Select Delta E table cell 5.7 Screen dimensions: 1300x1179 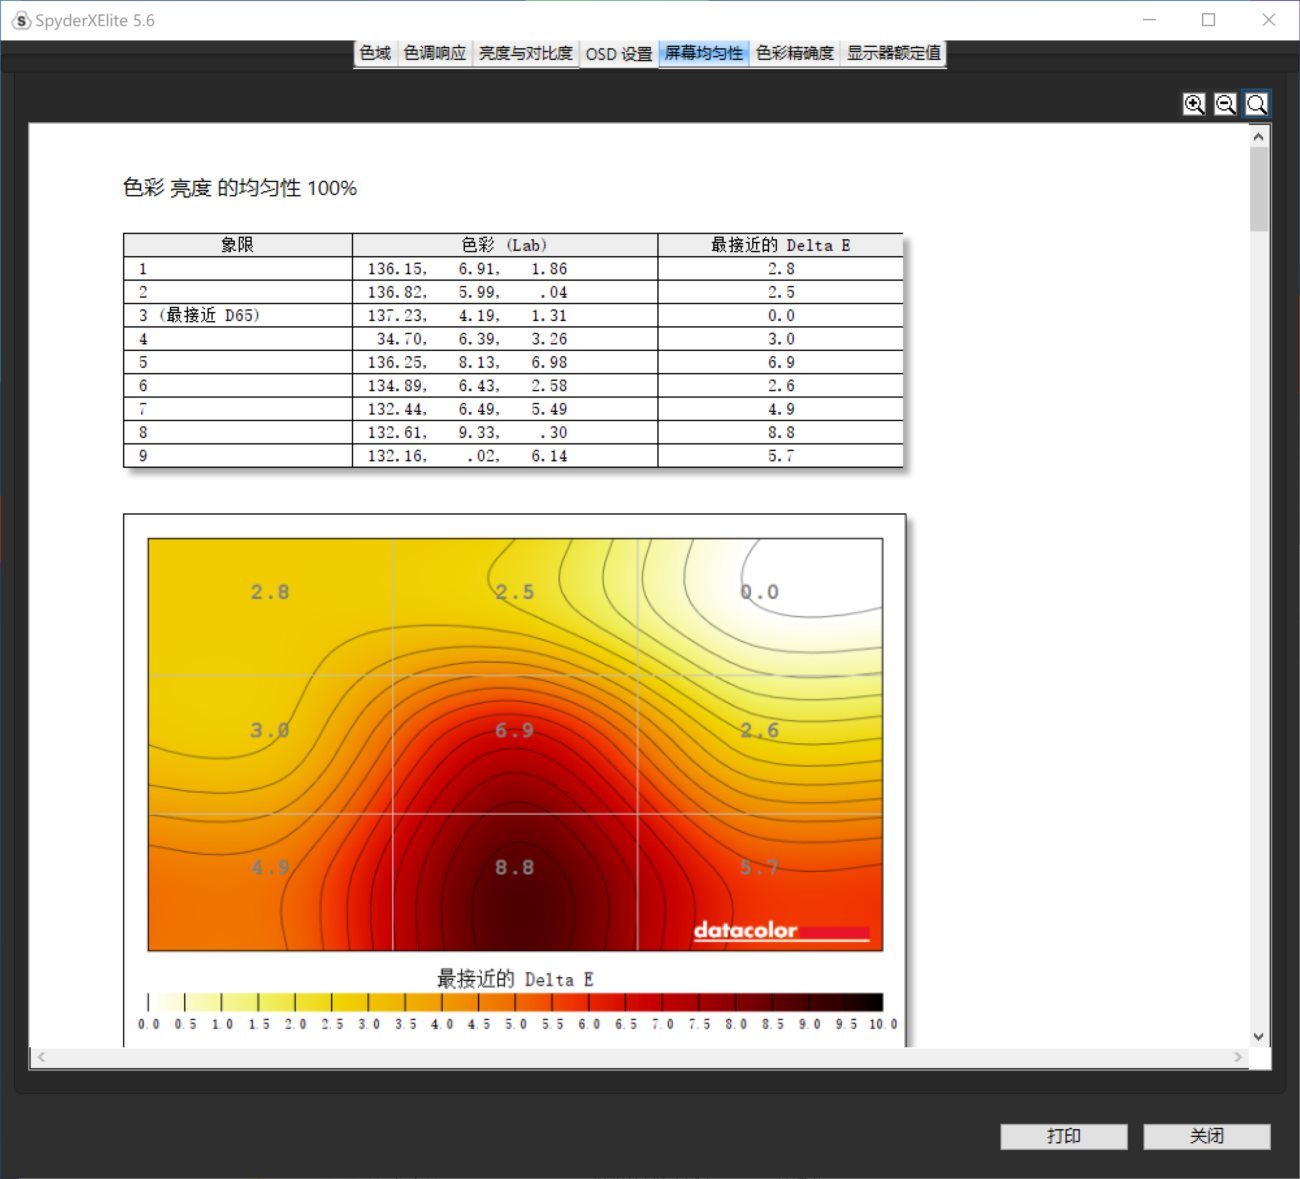point(781,456)
